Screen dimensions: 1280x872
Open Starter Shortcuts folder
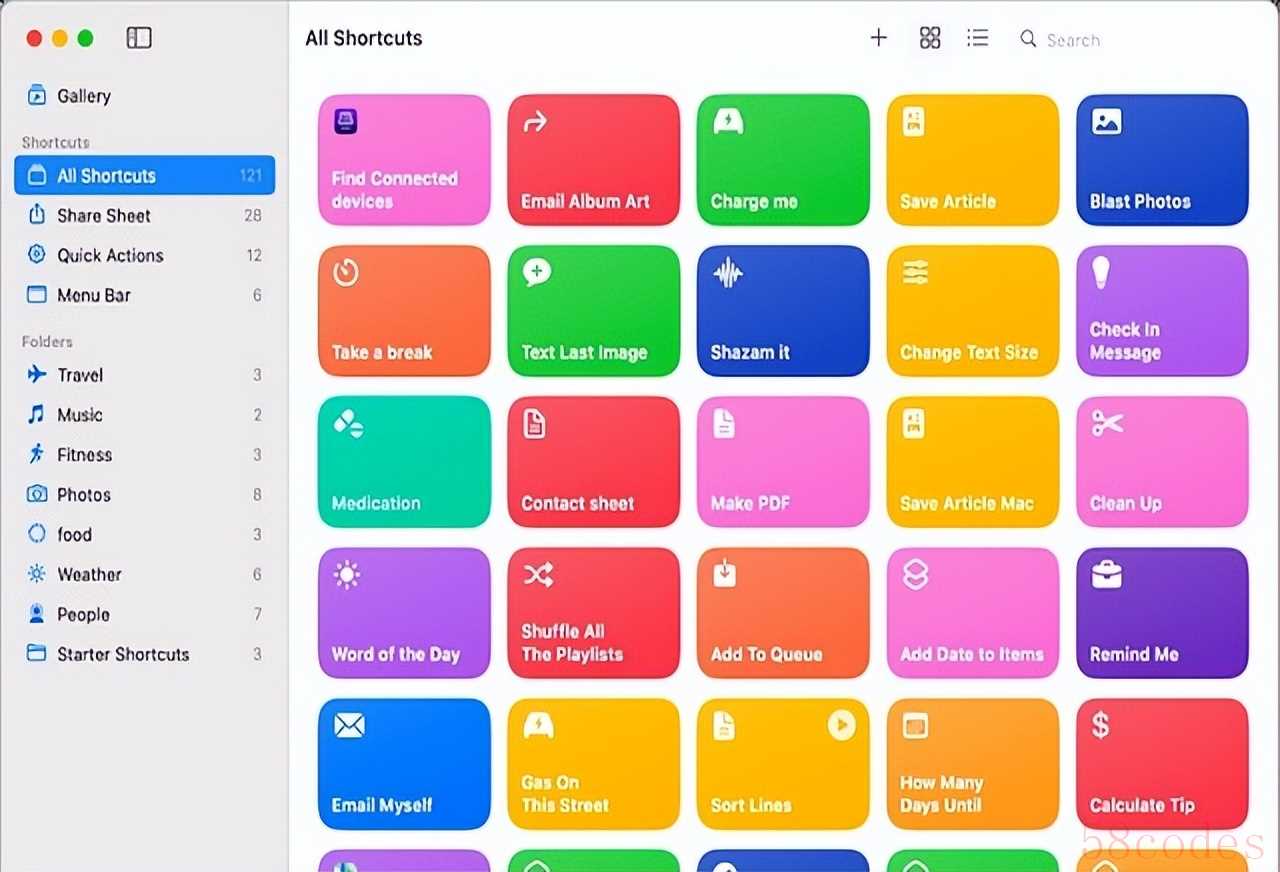[x=122, y=655]
